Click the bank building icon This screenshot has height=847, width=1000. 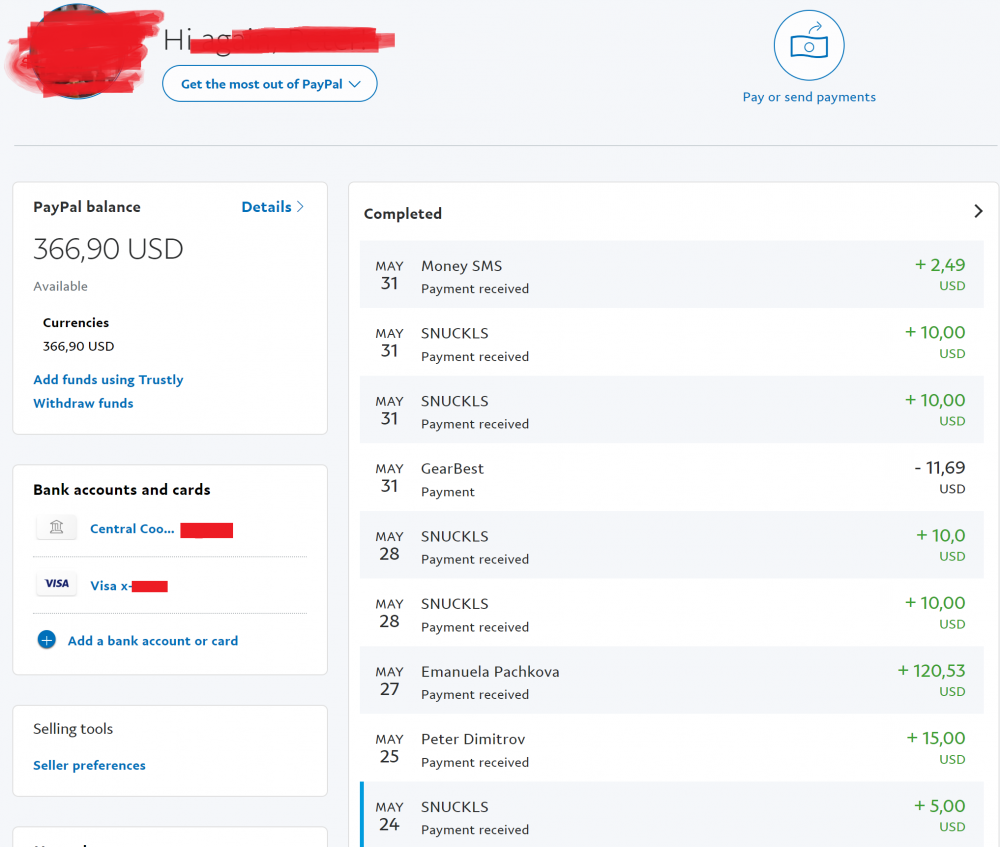click(57, 527)
